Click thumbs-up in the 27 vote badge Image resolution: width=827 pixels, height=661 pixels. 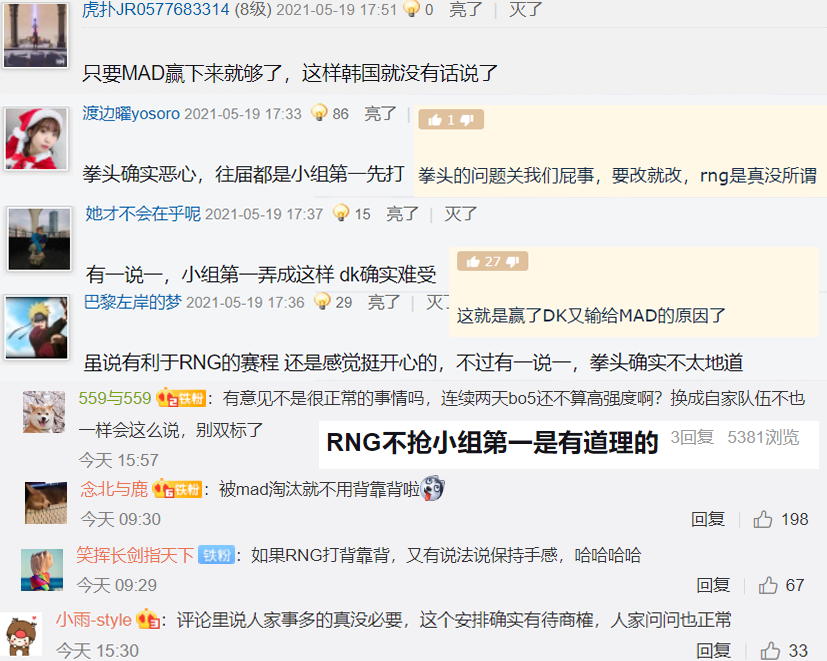[473, 261]
